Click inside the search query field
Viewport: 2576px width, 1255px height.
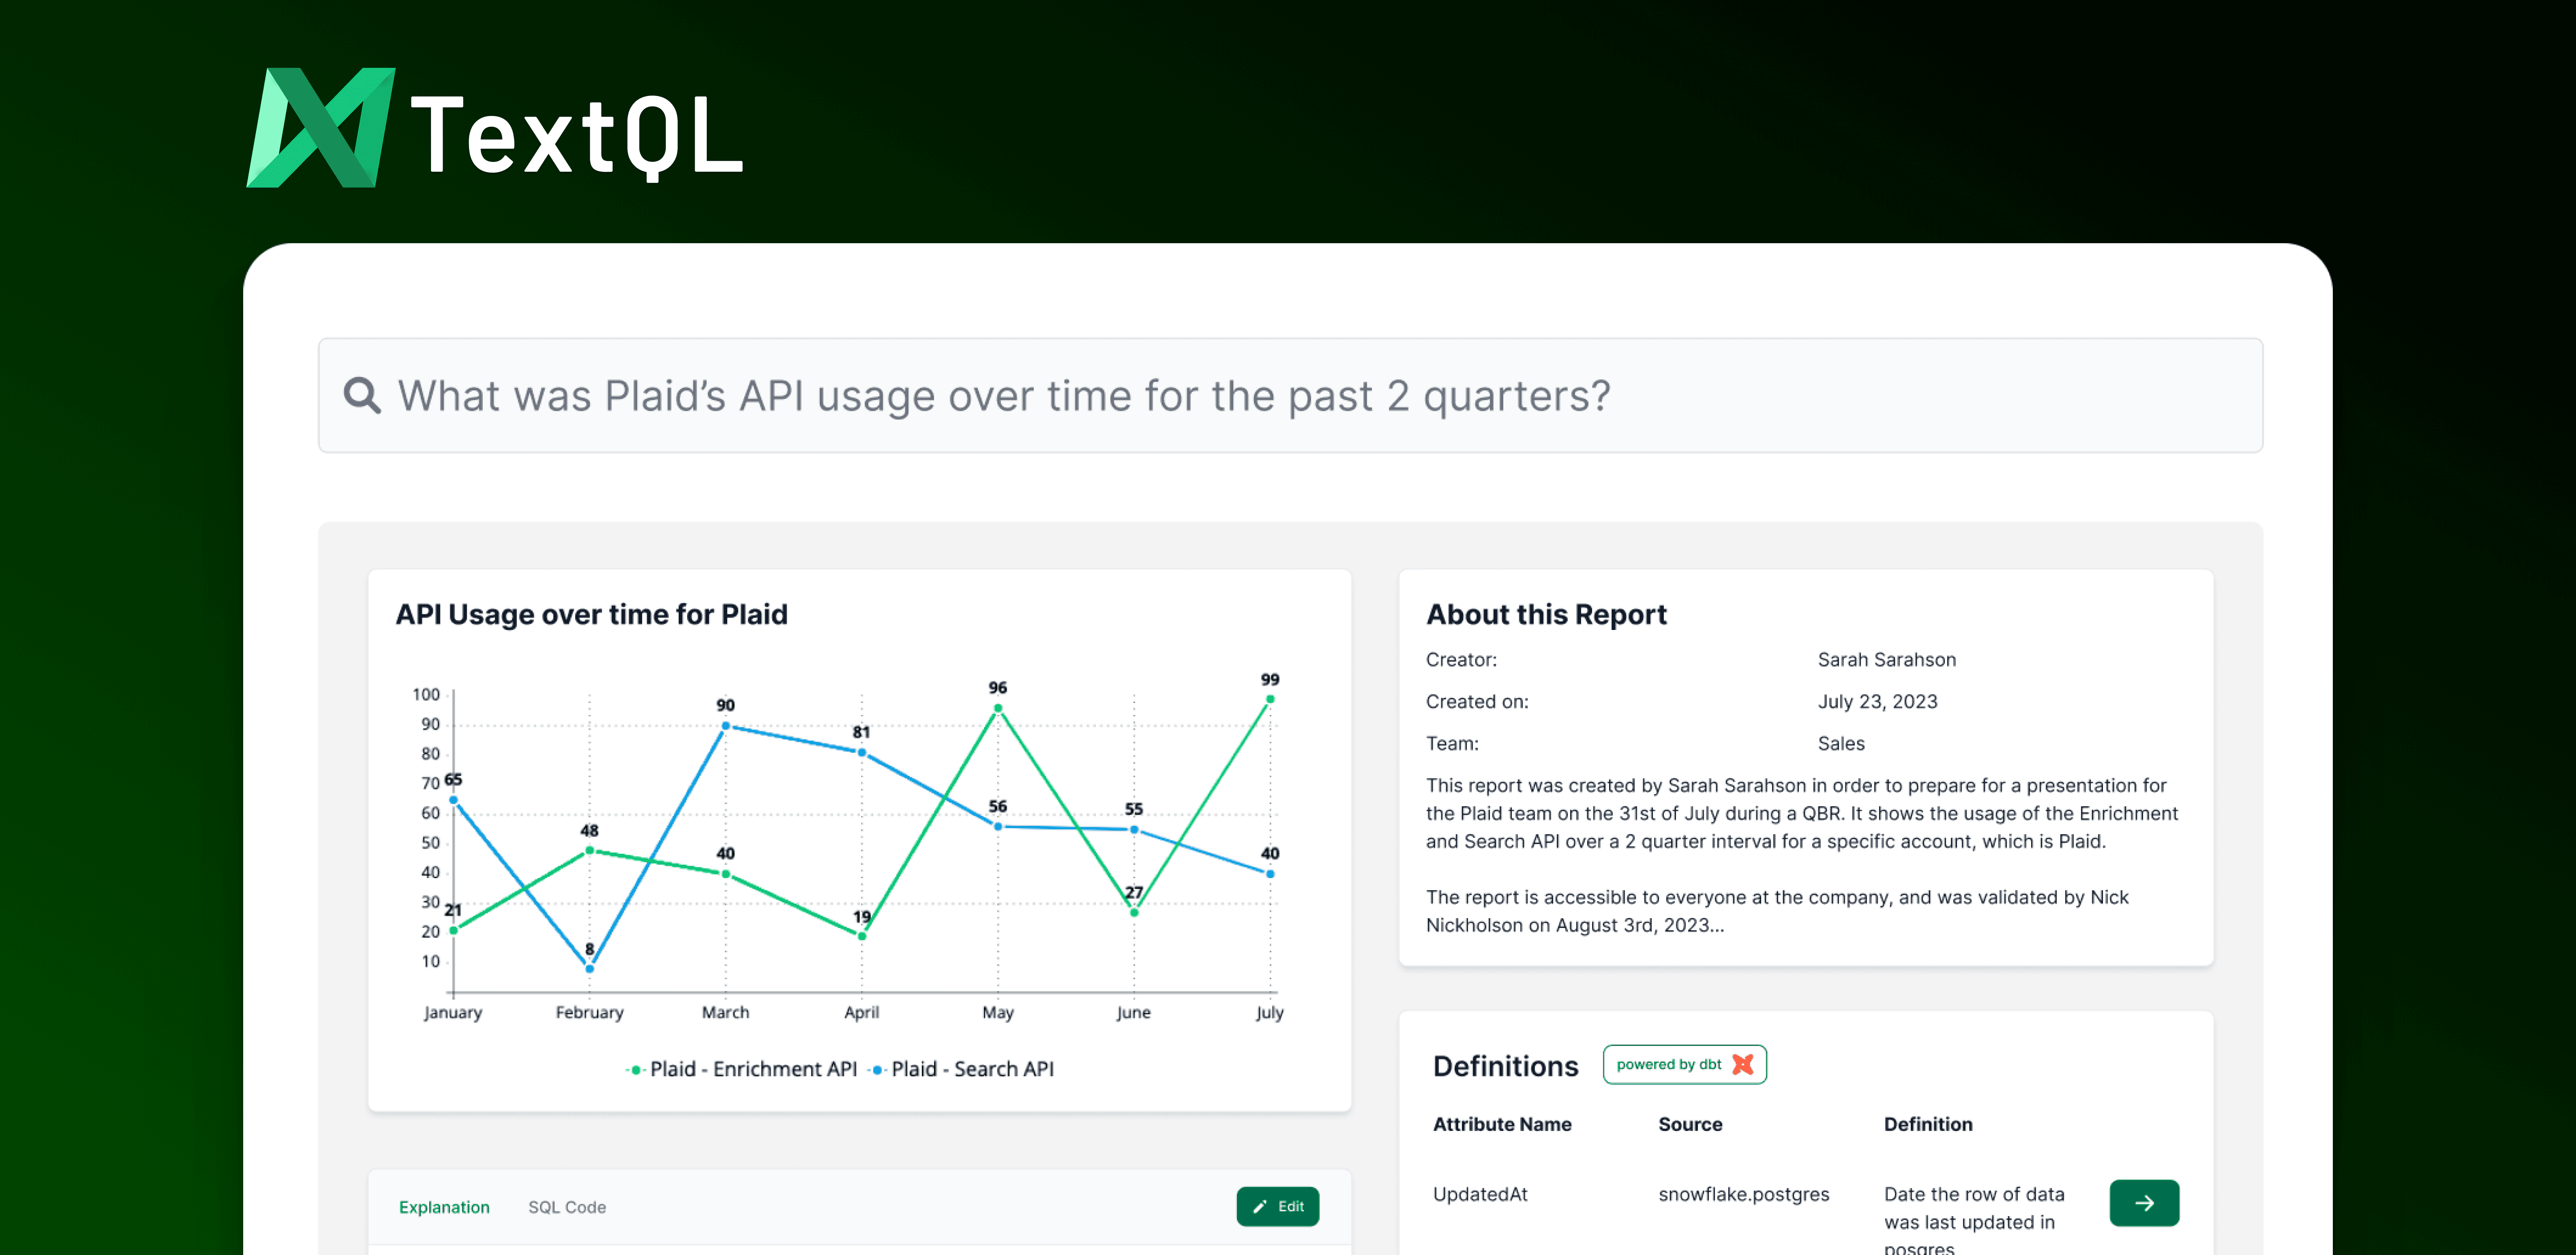click(1000, 396)
